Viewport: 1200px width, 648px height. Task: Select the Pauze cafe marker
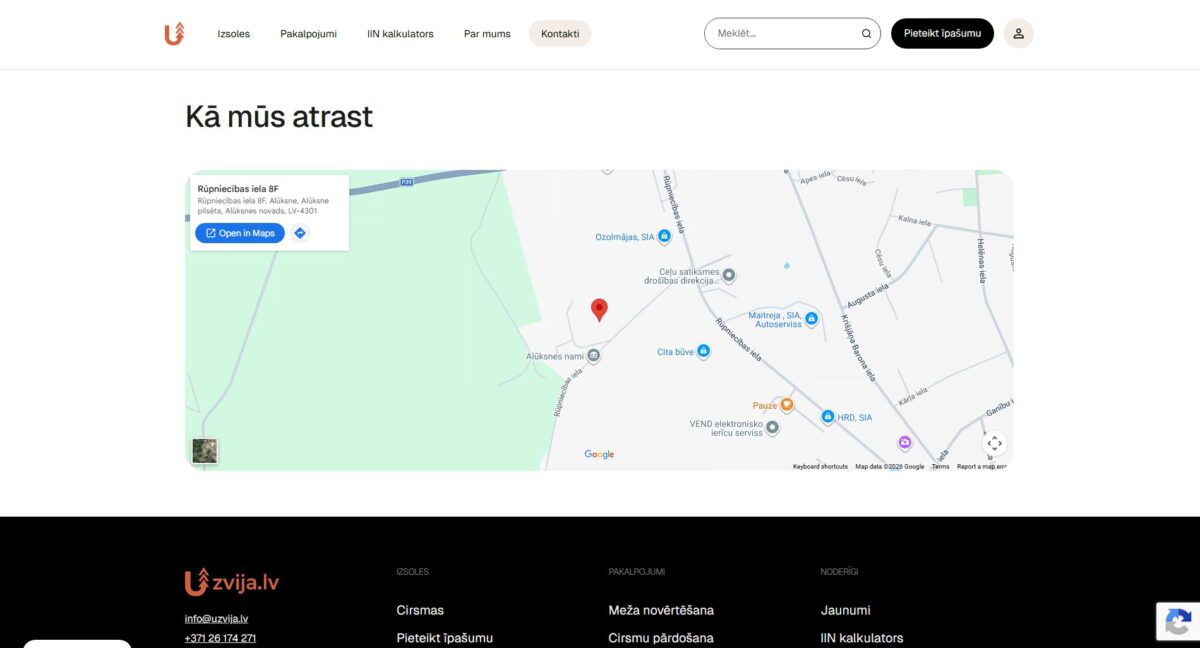pos(787,405)
